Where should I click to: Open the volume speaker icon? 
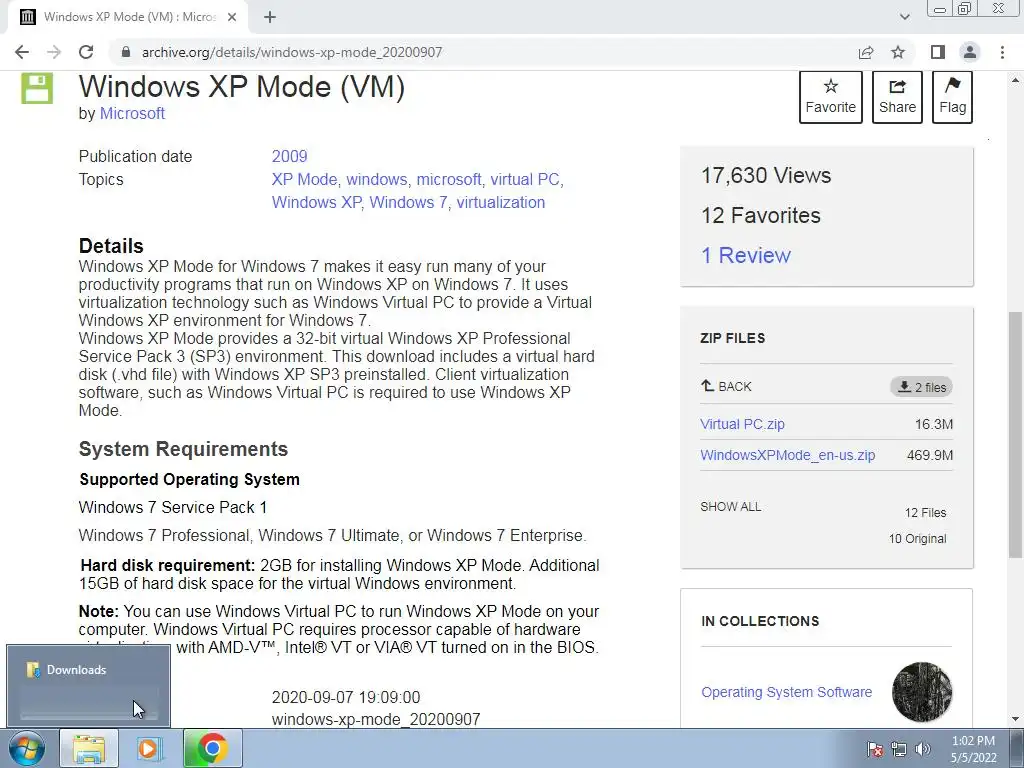(x=923, y=749)
